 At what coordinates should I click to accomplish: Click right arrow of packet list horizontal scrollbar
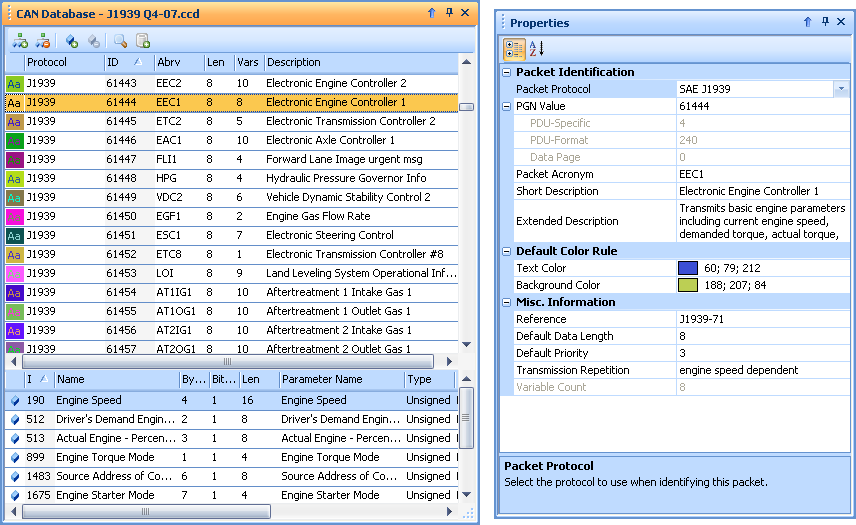tap(449, 361)
